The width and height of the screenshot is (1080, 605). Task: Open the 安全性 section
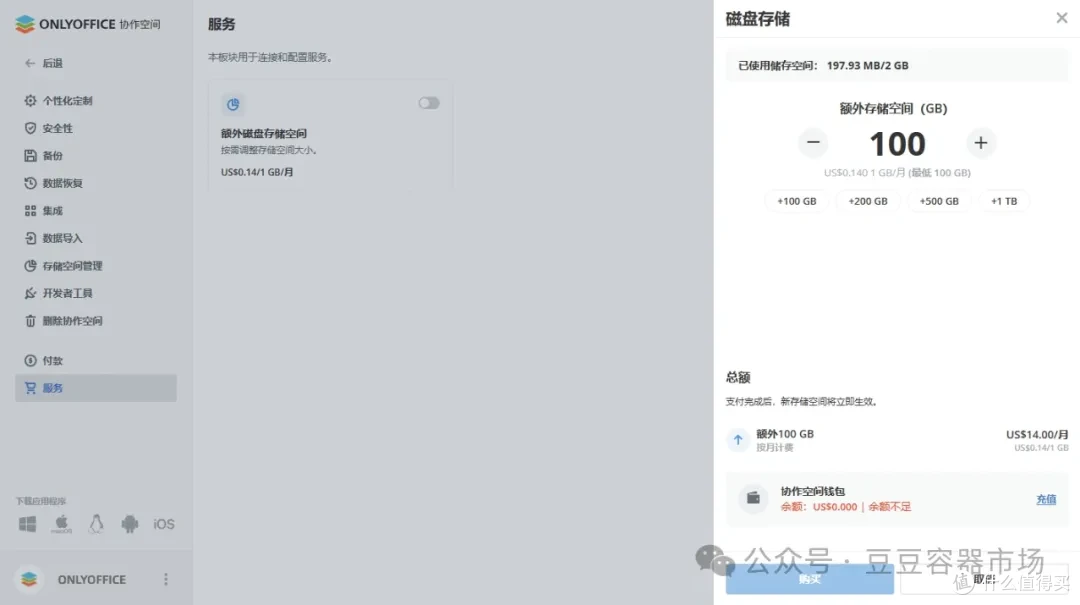click(57, 128)
